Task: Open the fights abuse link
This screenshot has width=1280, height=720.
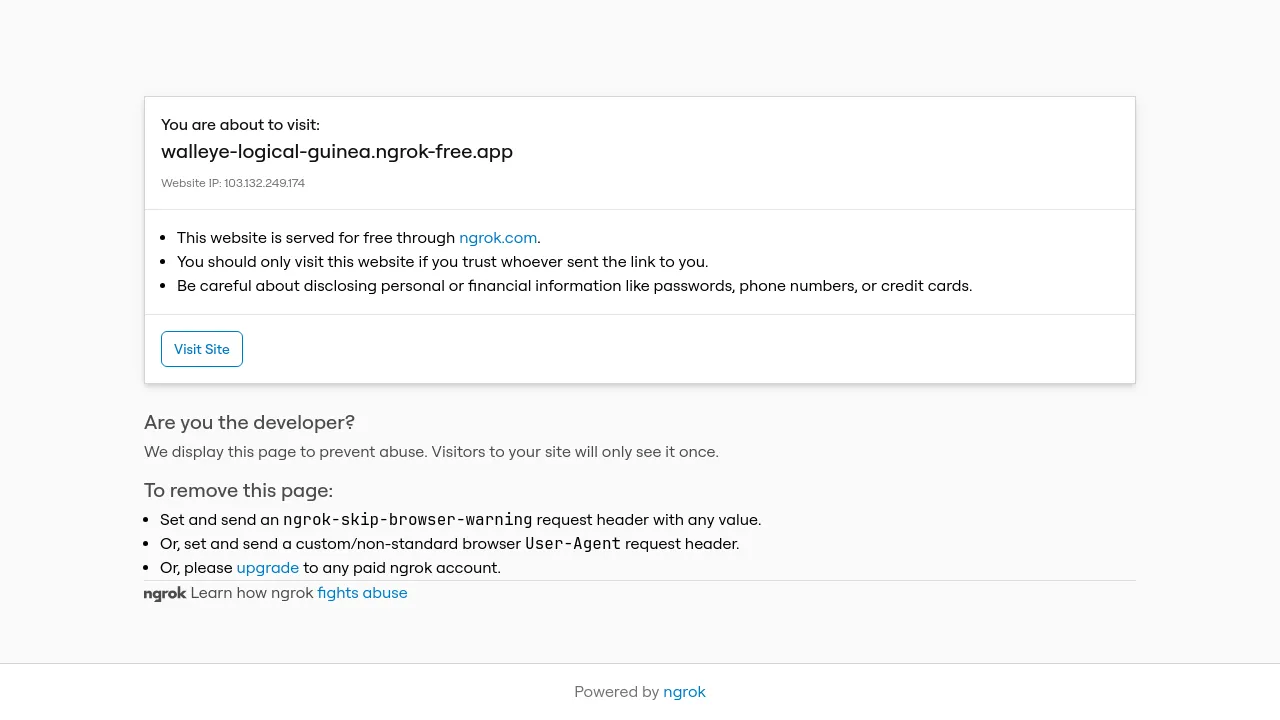Action: pos(362,593)
